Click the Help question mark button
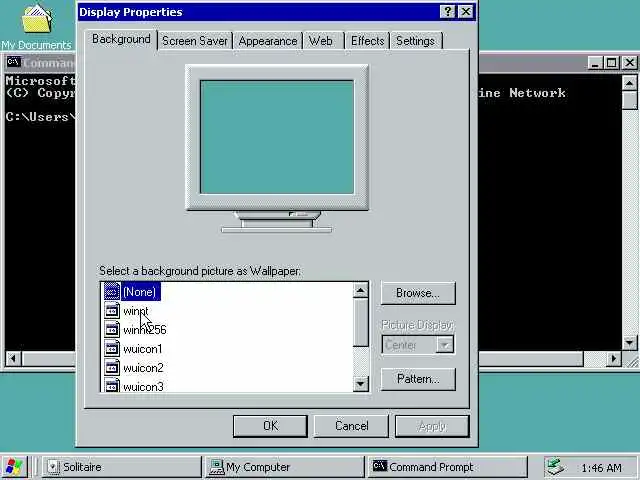The height and width of the screenshot is (480, 640). pos(447,11)
